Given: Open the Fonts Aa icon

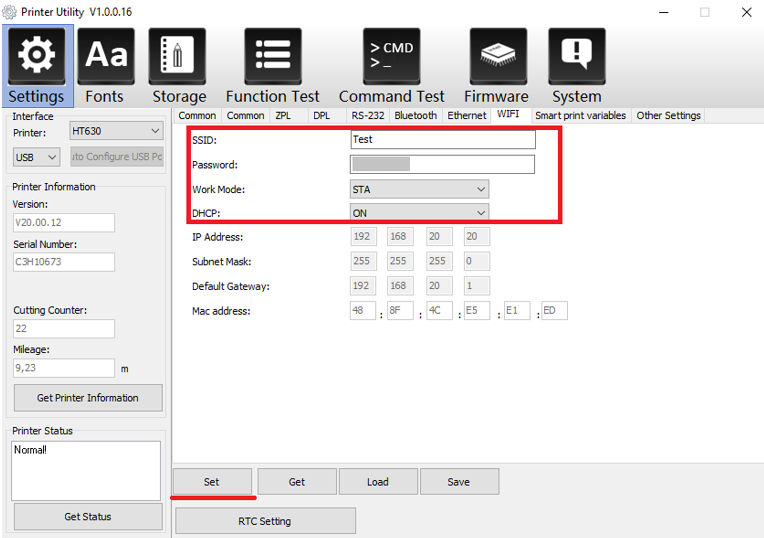Looking at the screenshot, I should (x=105, y=56).
